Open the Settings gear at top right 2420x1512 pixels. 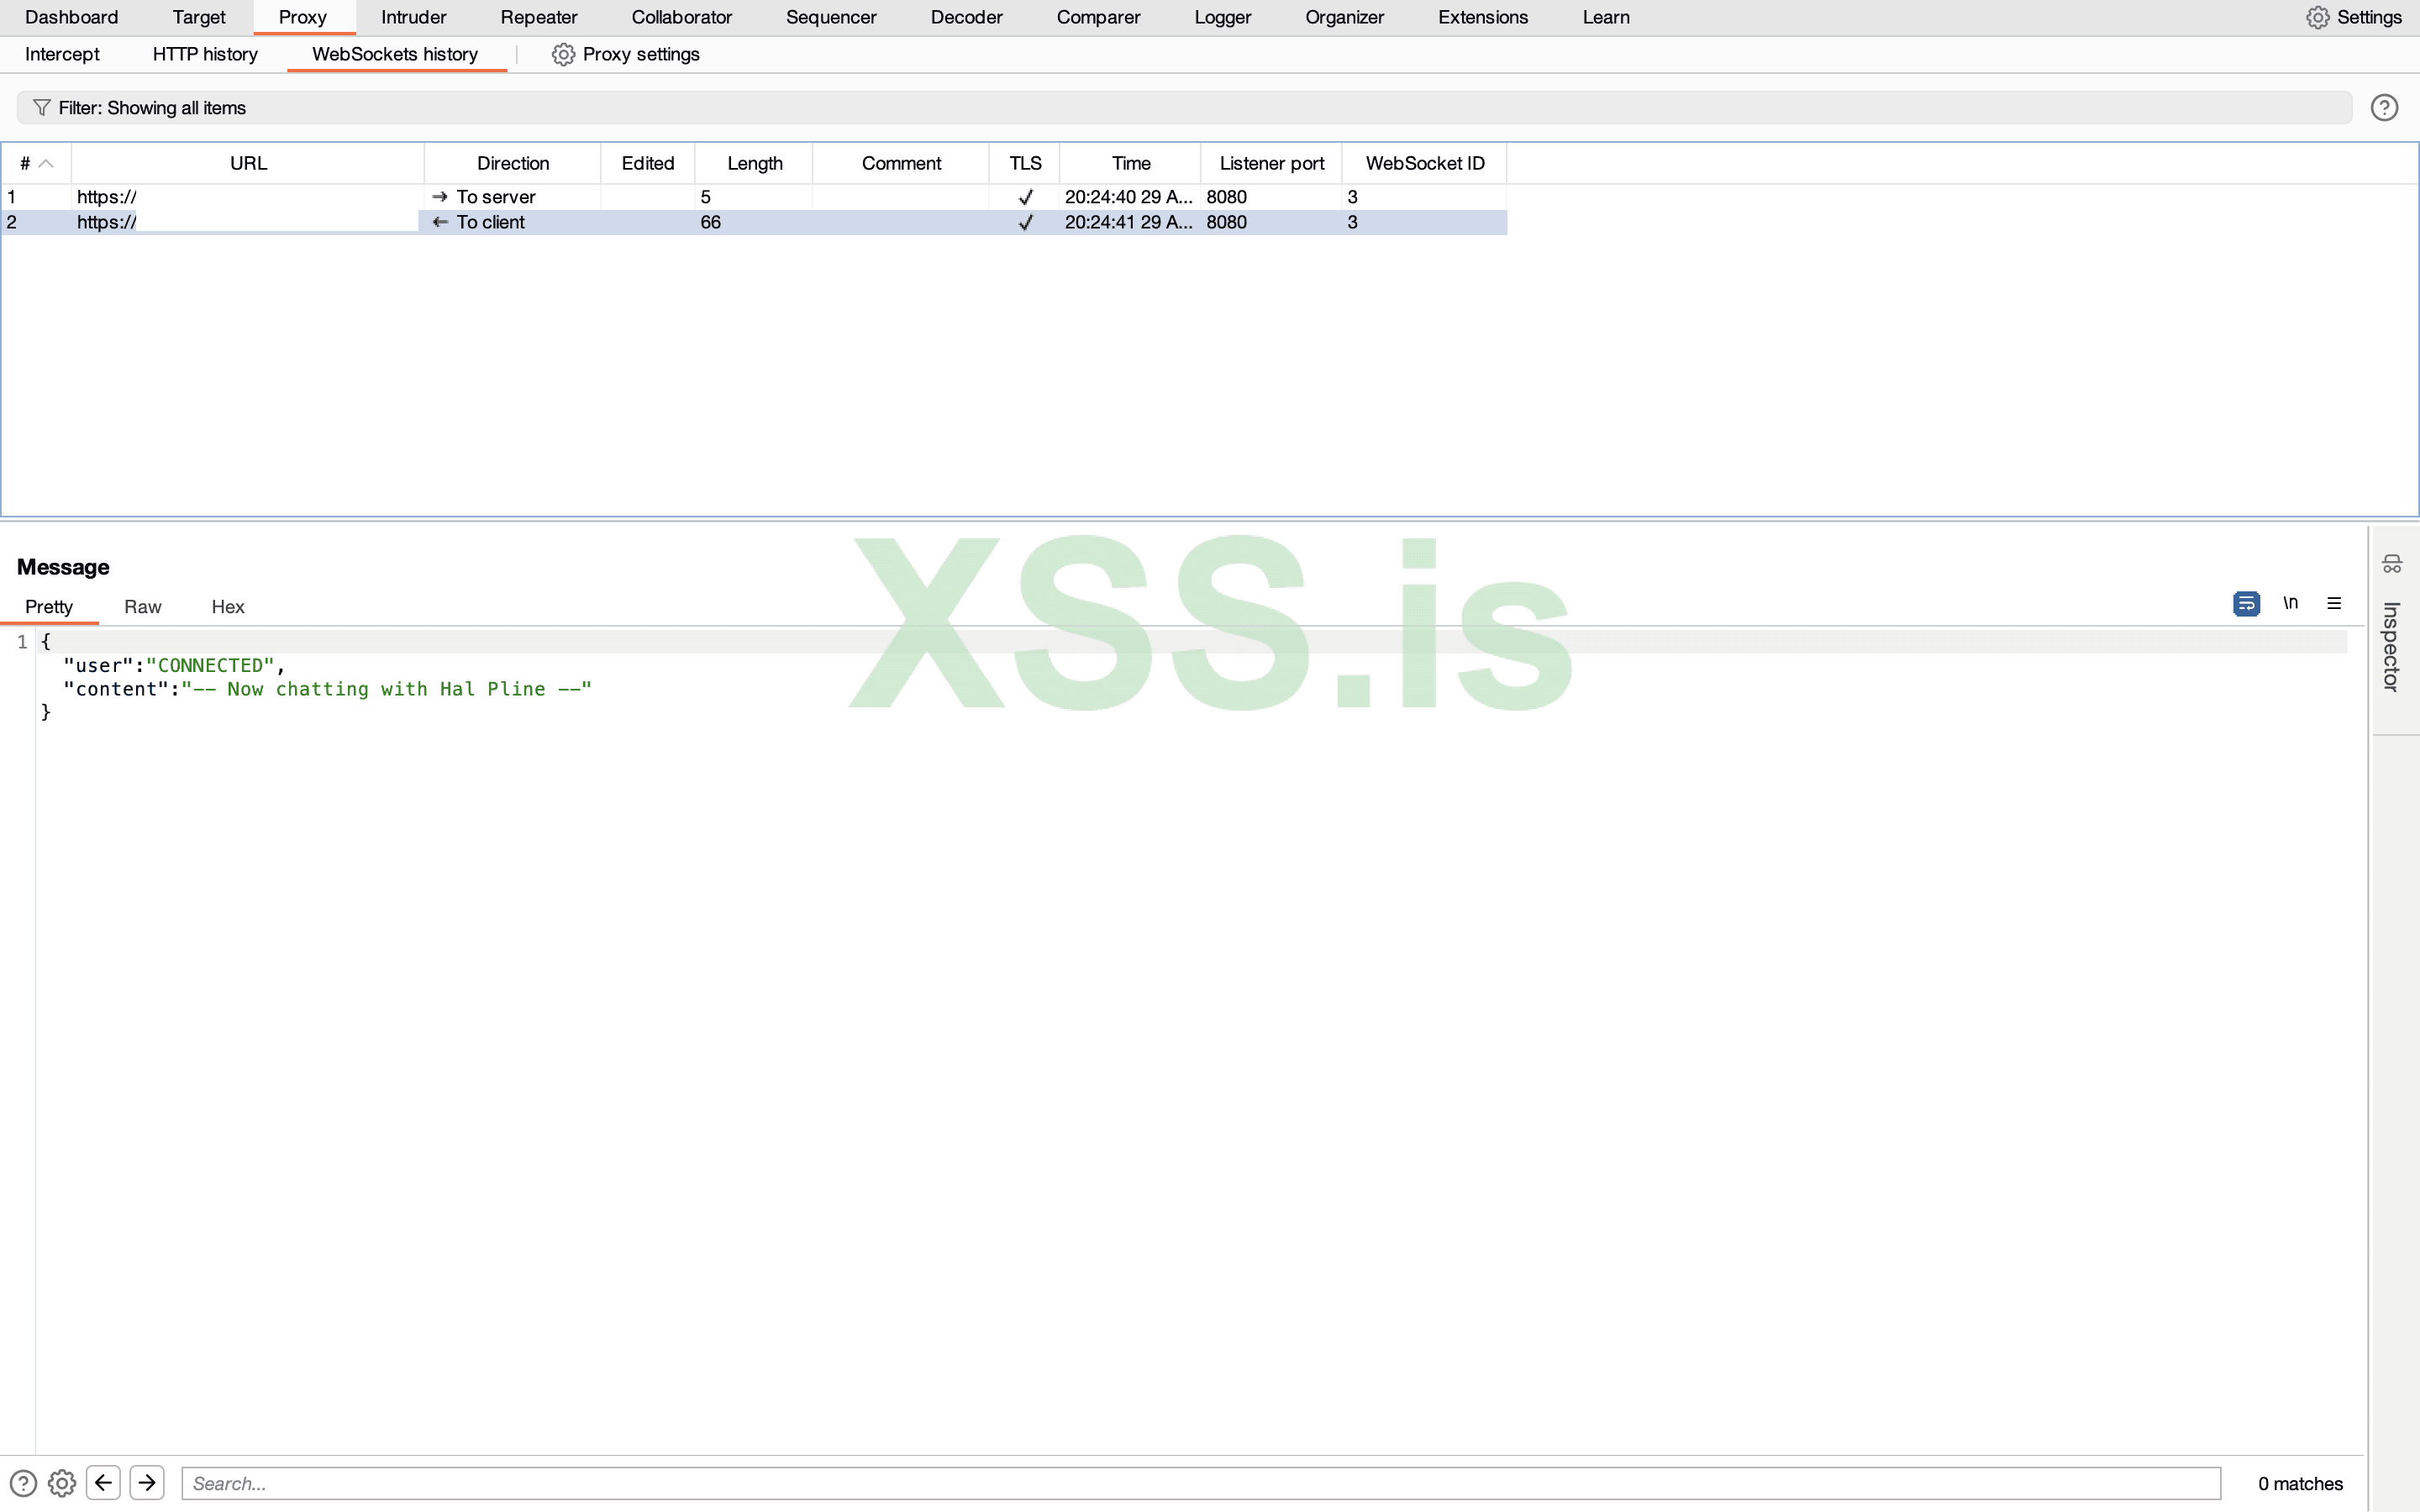(x=2318, y=17)
